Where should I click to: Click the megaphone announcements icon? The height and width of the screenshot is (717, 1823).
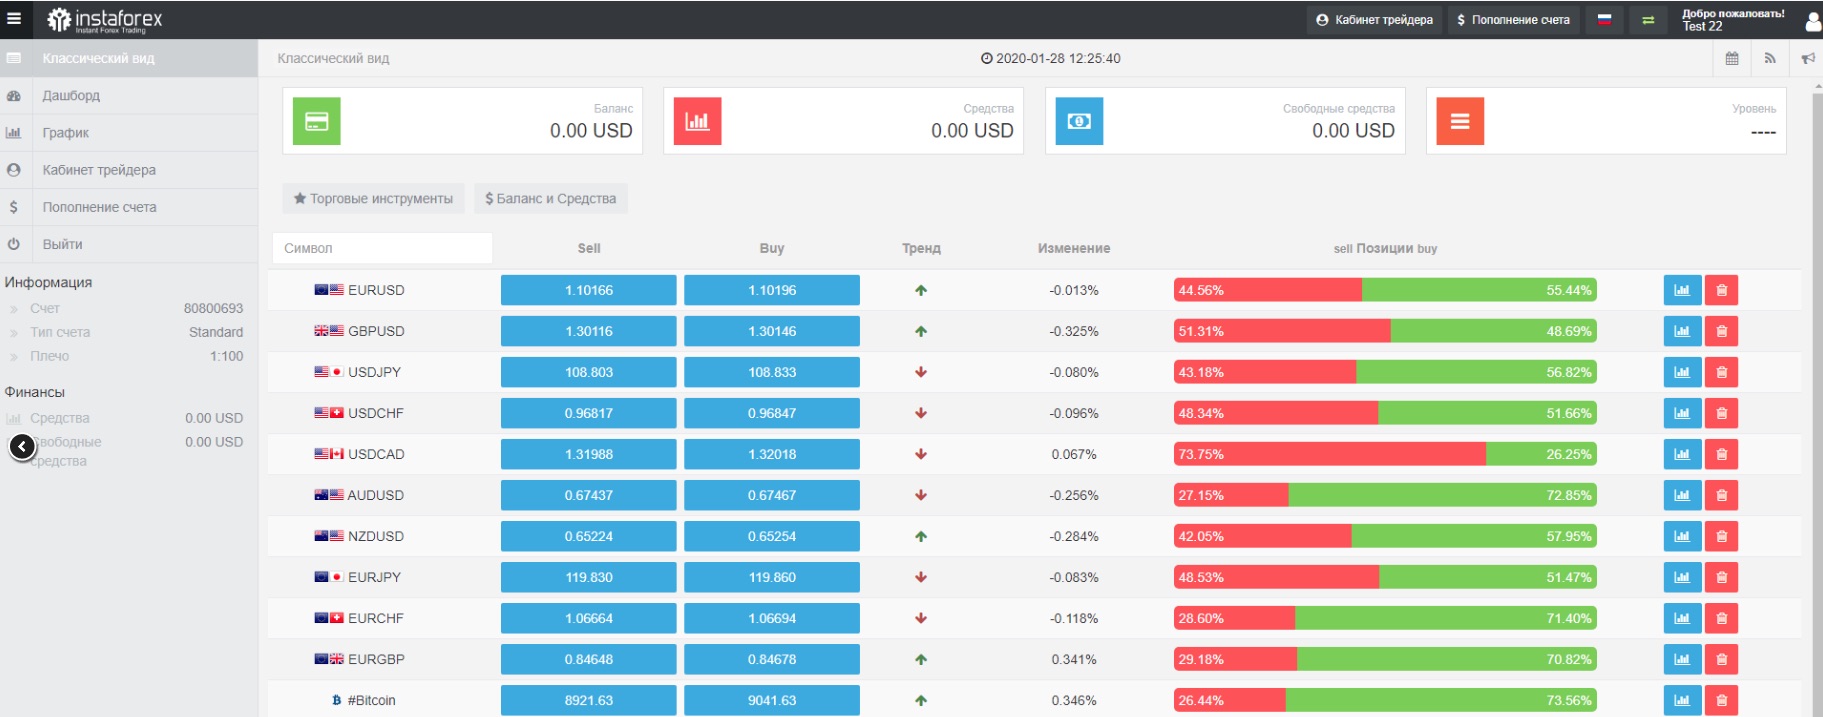(x=1808, y=59)
